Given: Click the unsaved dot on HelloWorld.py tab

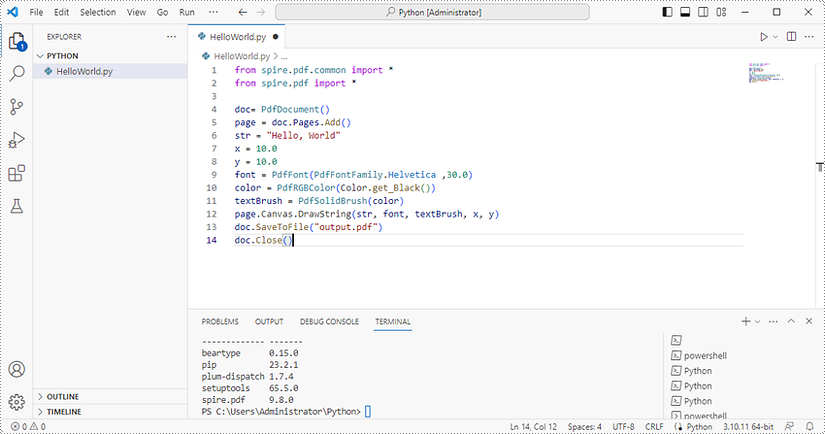Looking at the screenshot, I should (x=275, y=37).
